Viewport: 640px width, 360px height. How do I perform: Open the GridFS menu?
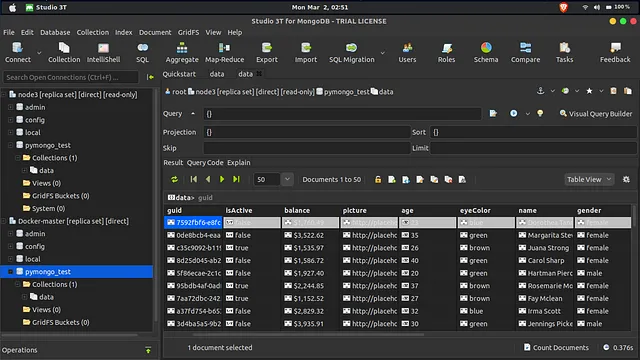pyautogui.click(x=188, y=32)
